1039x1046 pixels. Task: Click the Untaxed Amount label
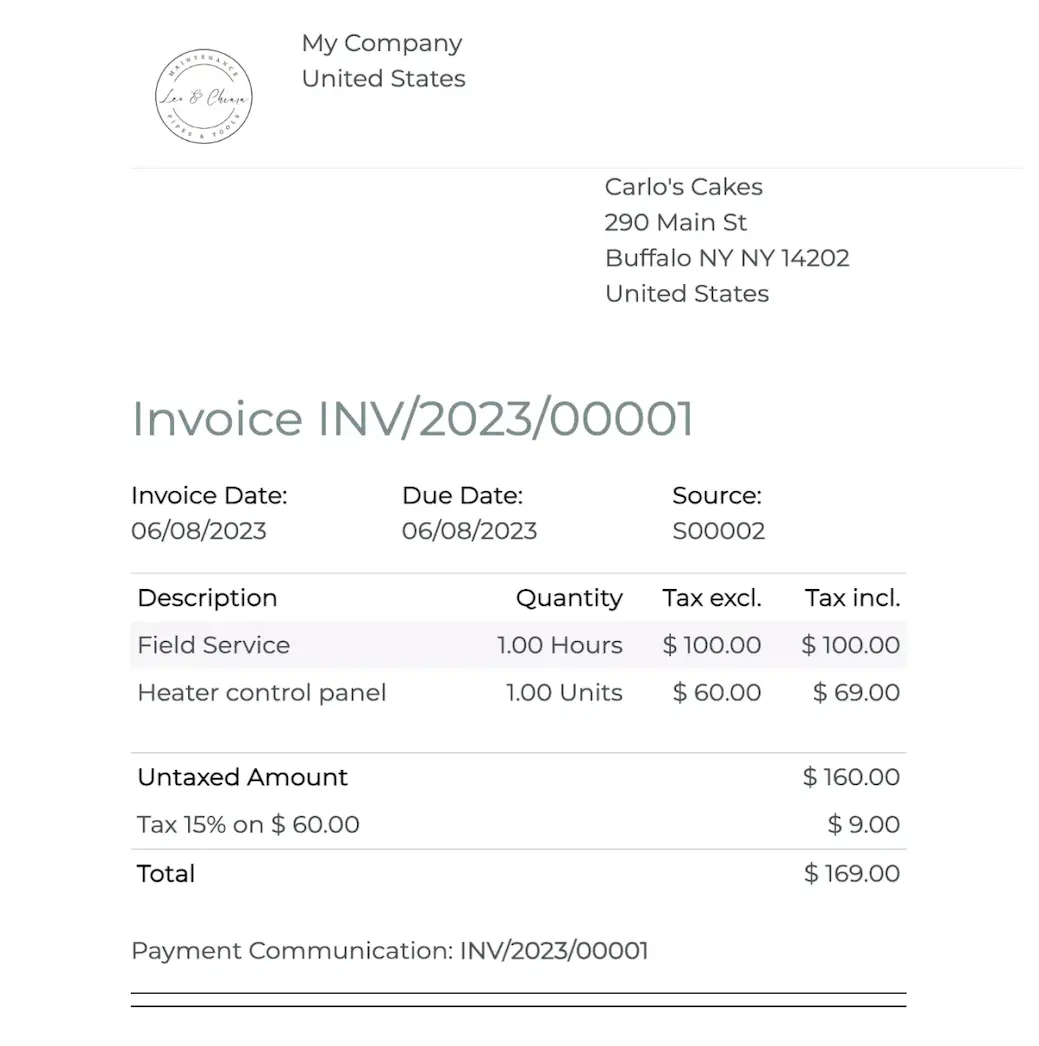click(x=242, y=777)
